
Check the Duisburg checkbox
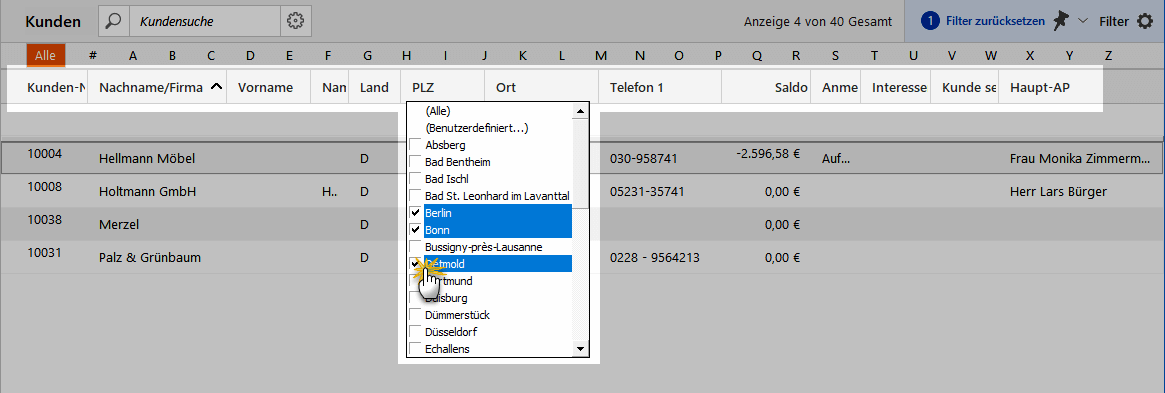415,298
